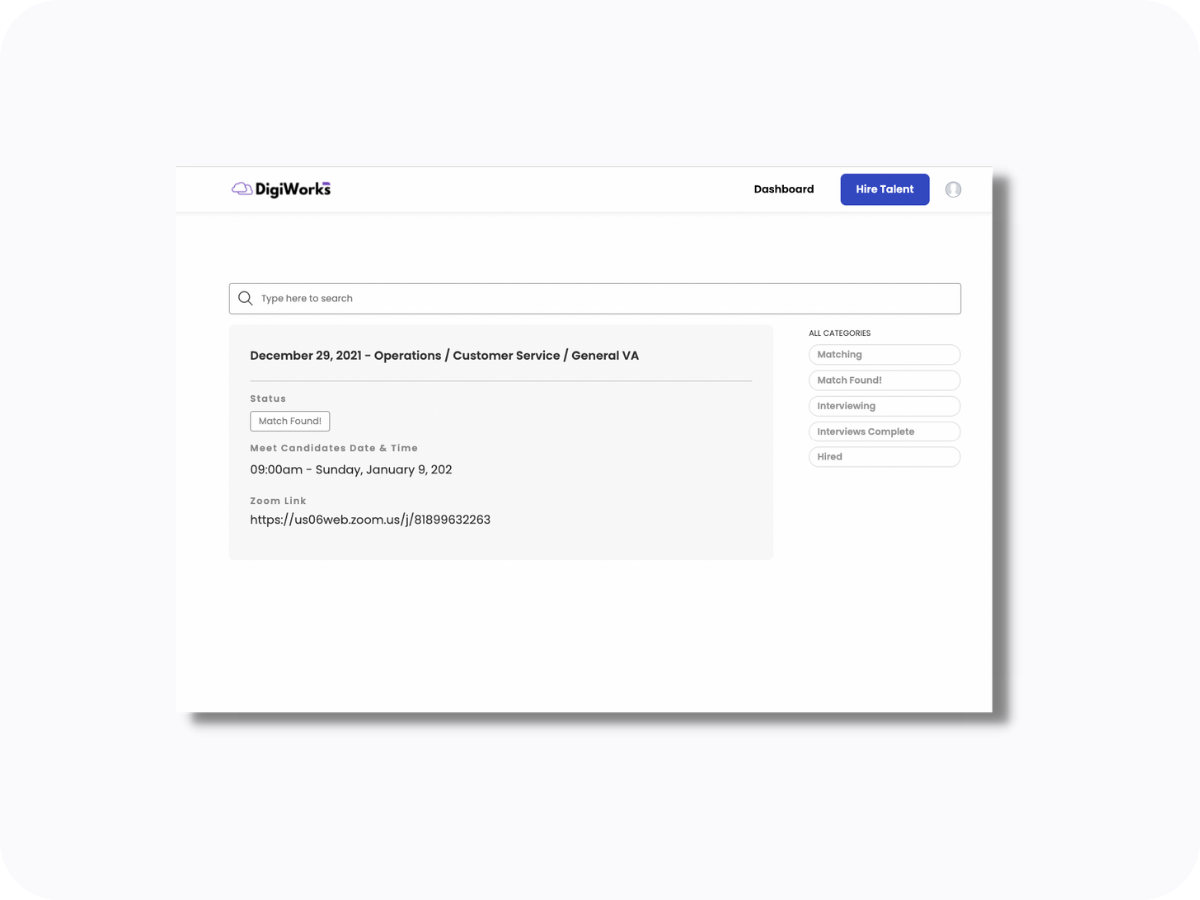This screenshot has height=900, width=1200.
Task: Focus the Type here to search field
Action: tap(595, 298)
